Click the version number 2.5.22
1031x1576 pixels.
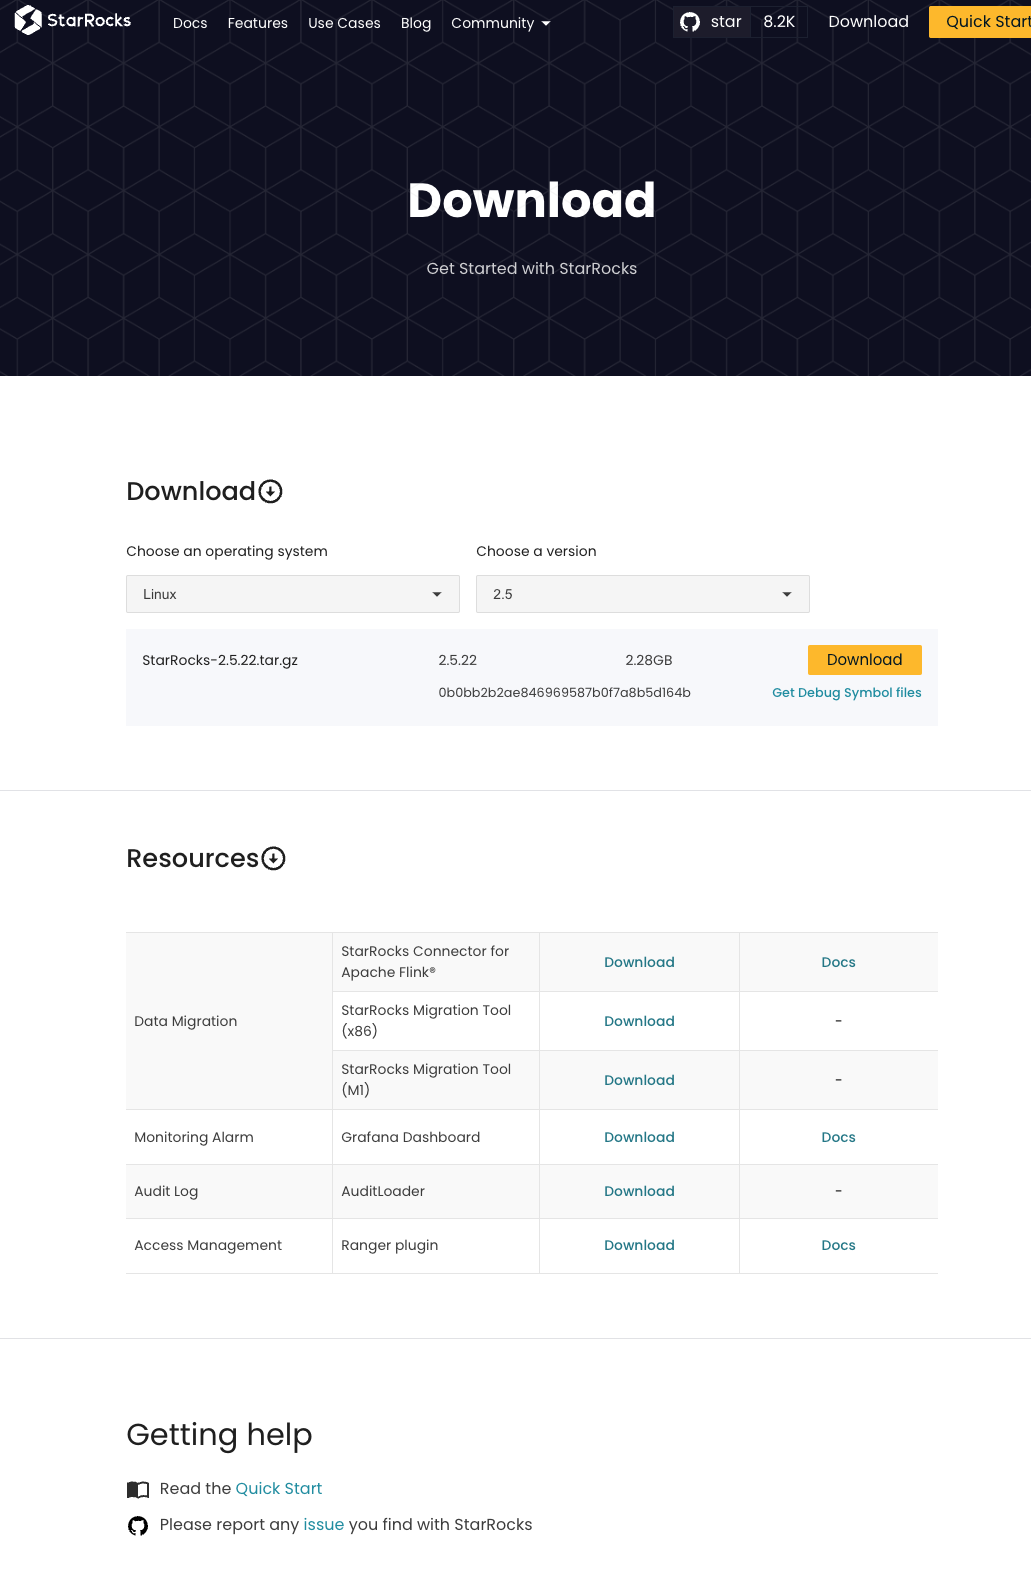(x=458, y=660)
